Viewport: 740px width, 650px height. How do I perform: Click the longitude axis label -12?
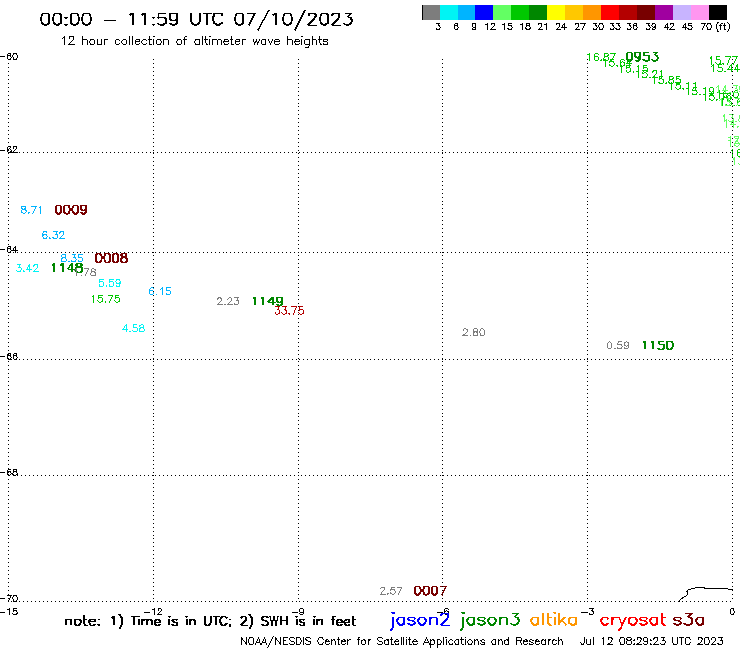pyautogui.click(x=153, y=612)
